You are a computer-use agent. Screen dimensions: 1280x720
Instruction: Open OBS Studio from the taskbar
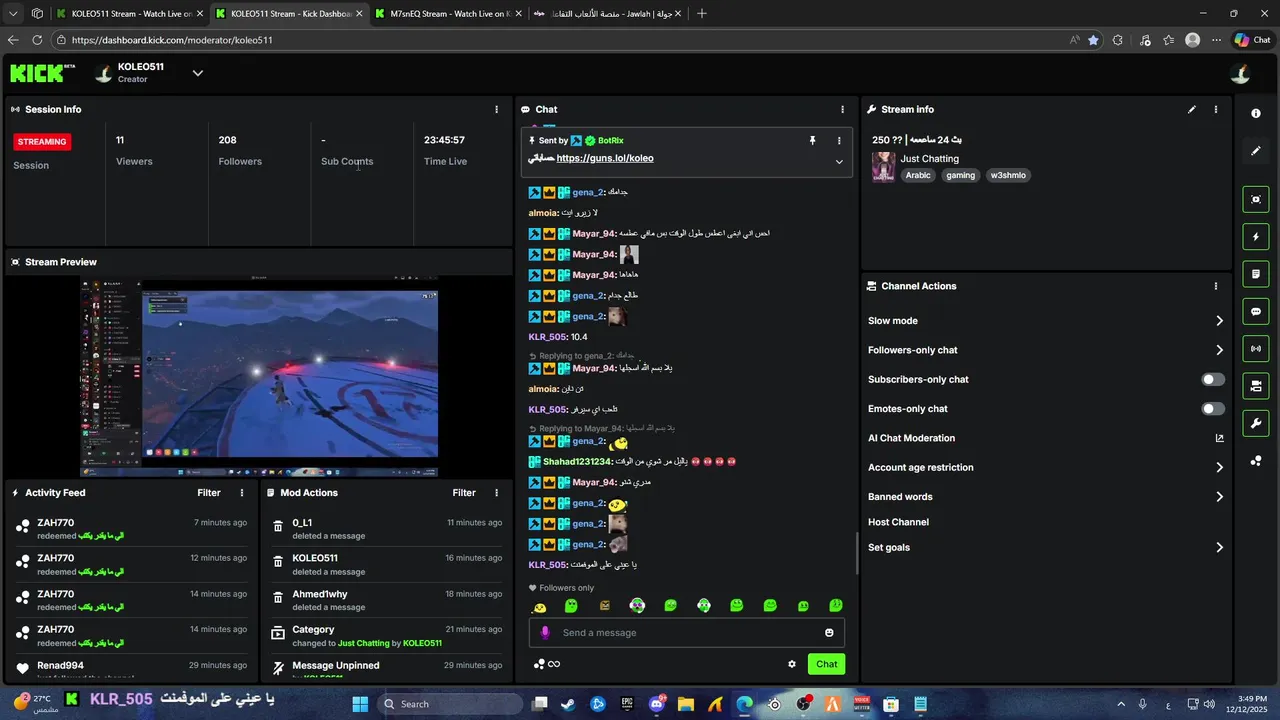803,704
